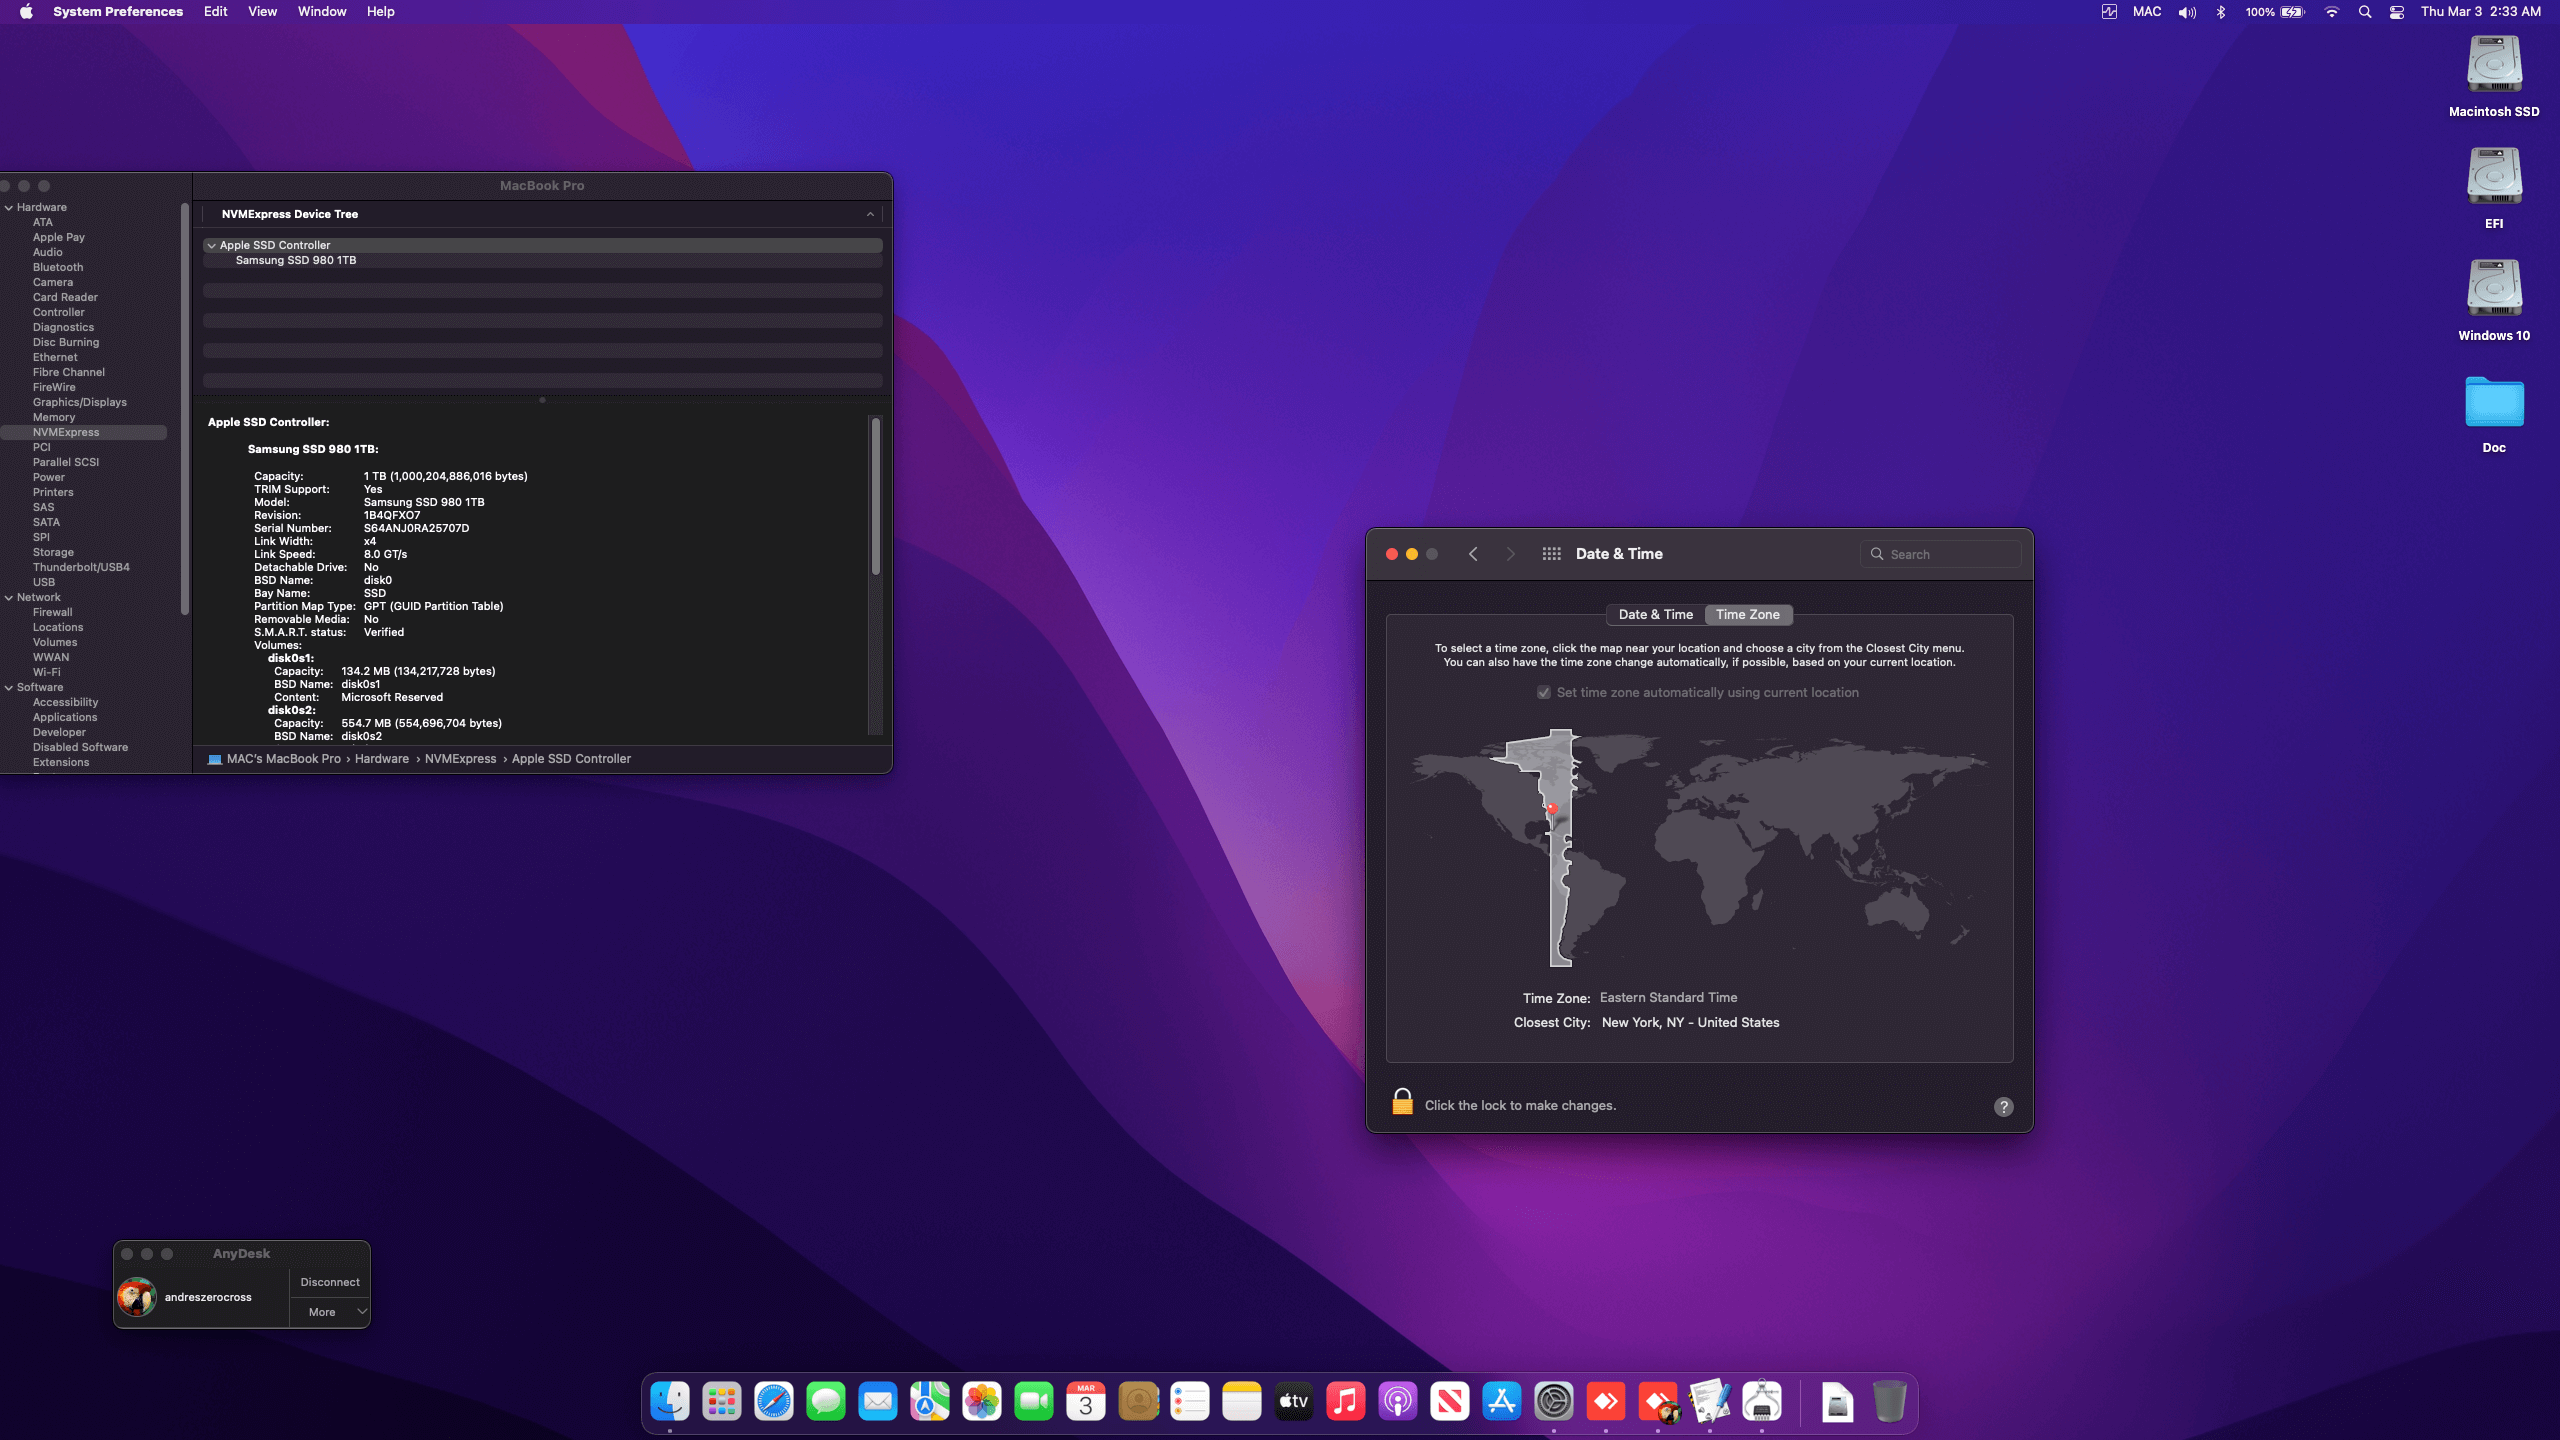The image size is (2560, 1440).
Task: Open News app in the Dock
Action: tap(1449, 1401)
